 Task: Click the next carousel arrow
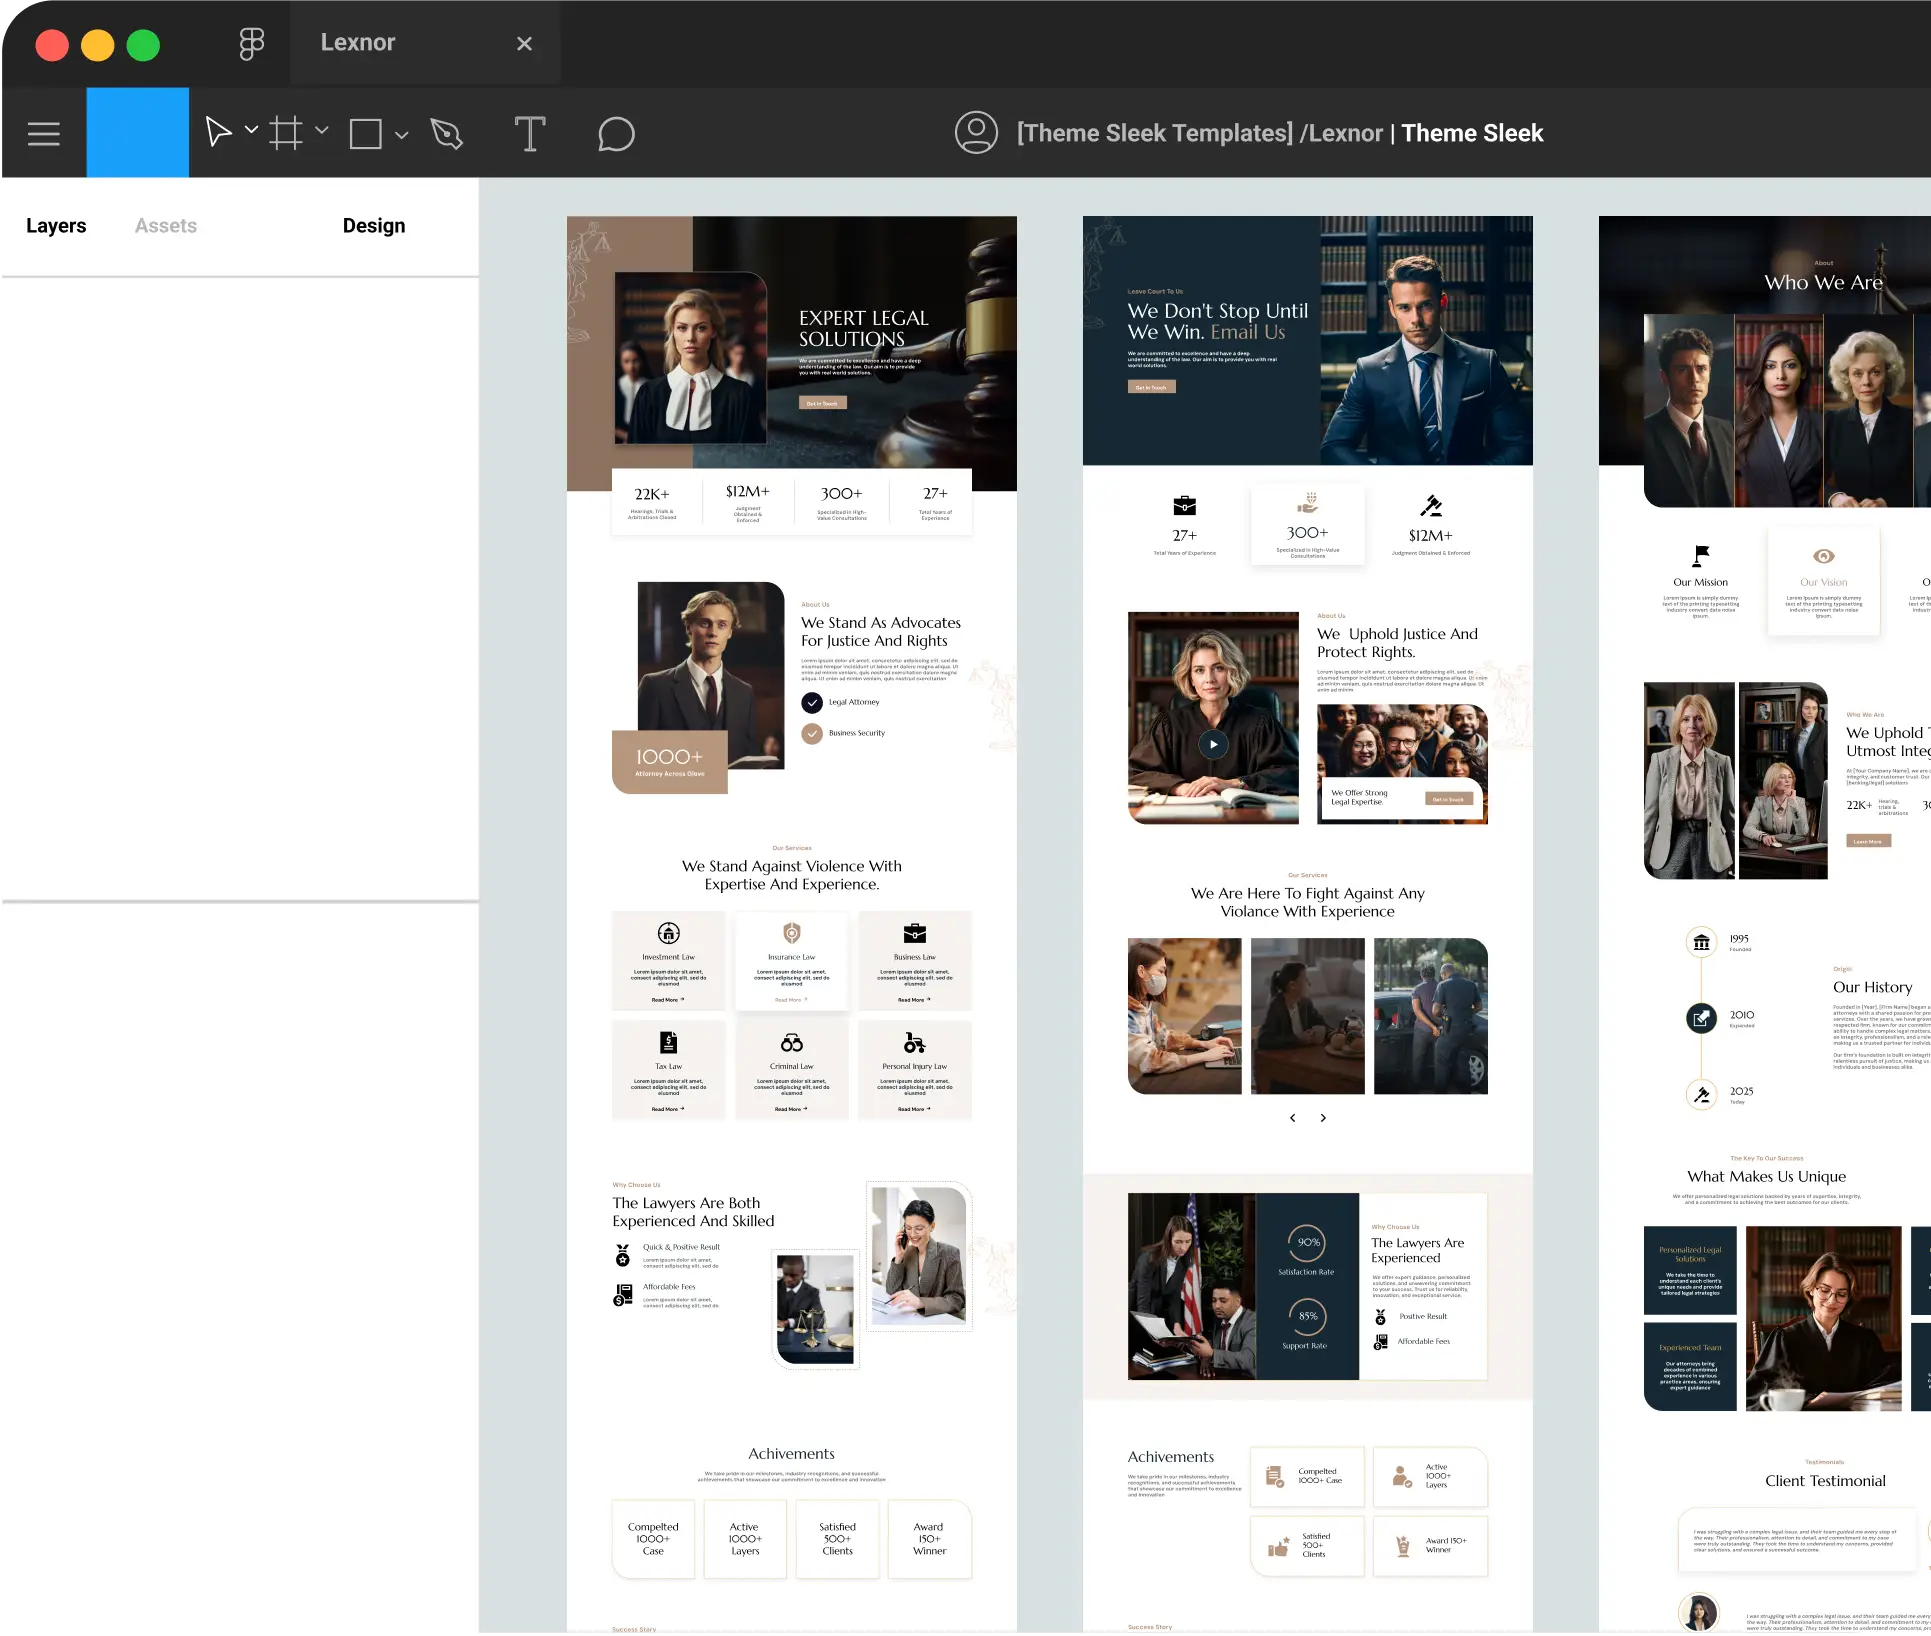[1323, 1118]
